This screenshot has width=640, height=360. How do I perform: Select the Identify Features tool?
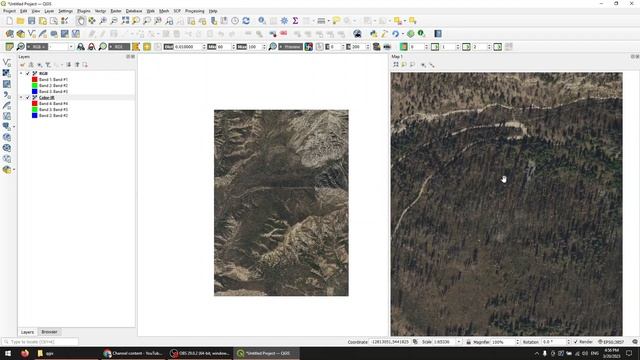[x=262, y=20]
